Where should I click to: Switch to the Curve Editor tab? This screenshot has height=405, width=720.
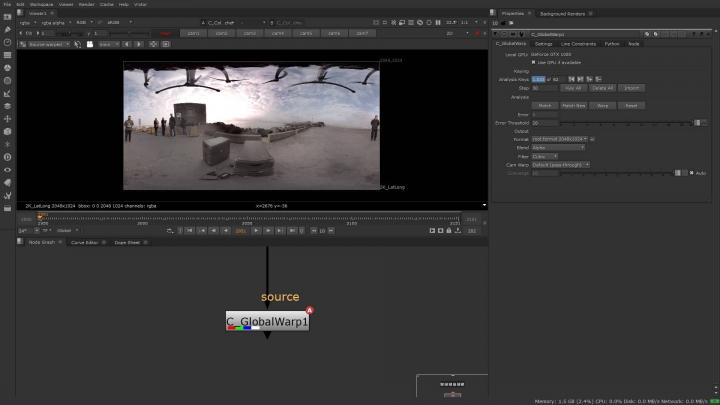(x=84, y=242)
